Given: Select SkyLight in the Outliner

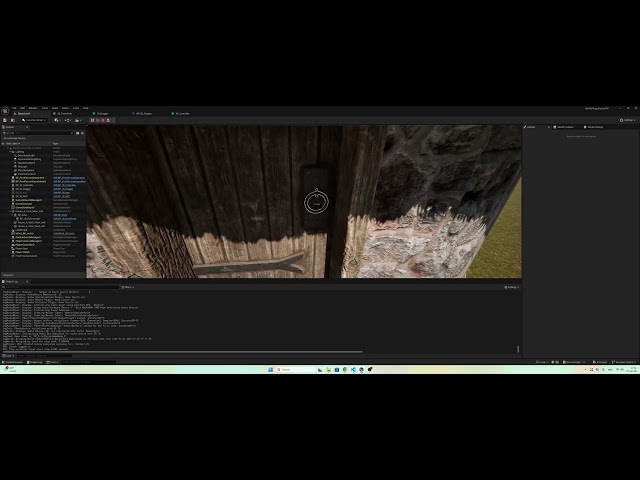Looking at the screenshot, I should [22, 167].
